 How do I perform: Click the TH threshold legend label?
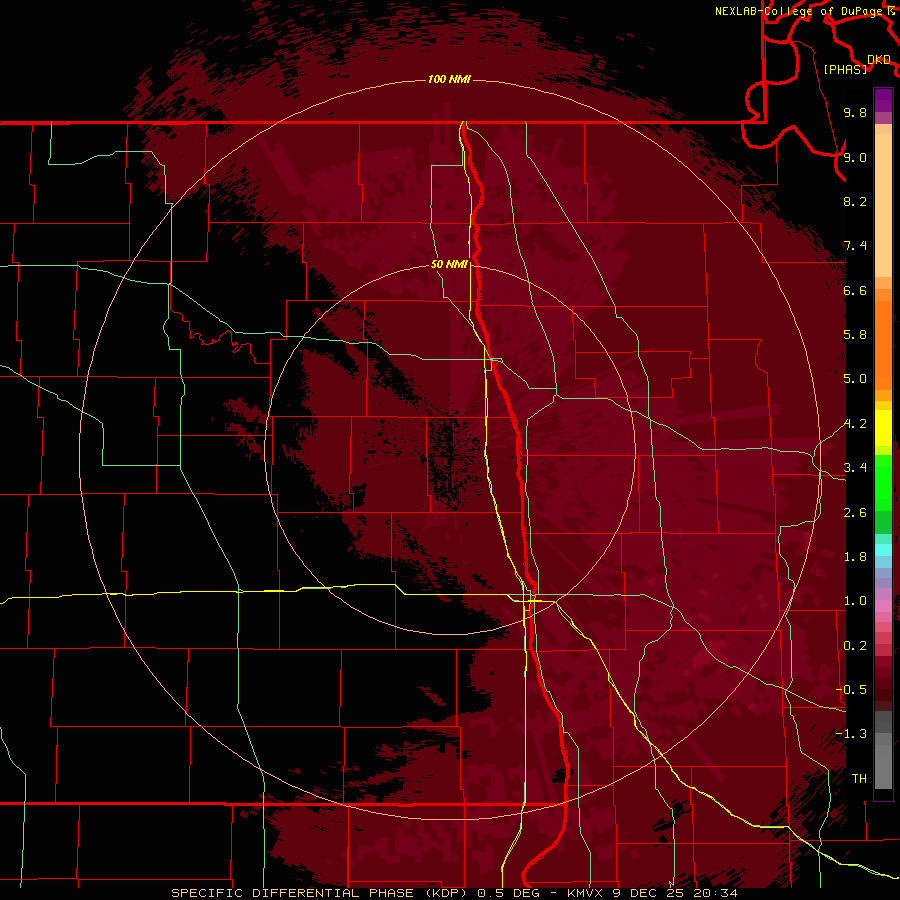tap(859, 779)
